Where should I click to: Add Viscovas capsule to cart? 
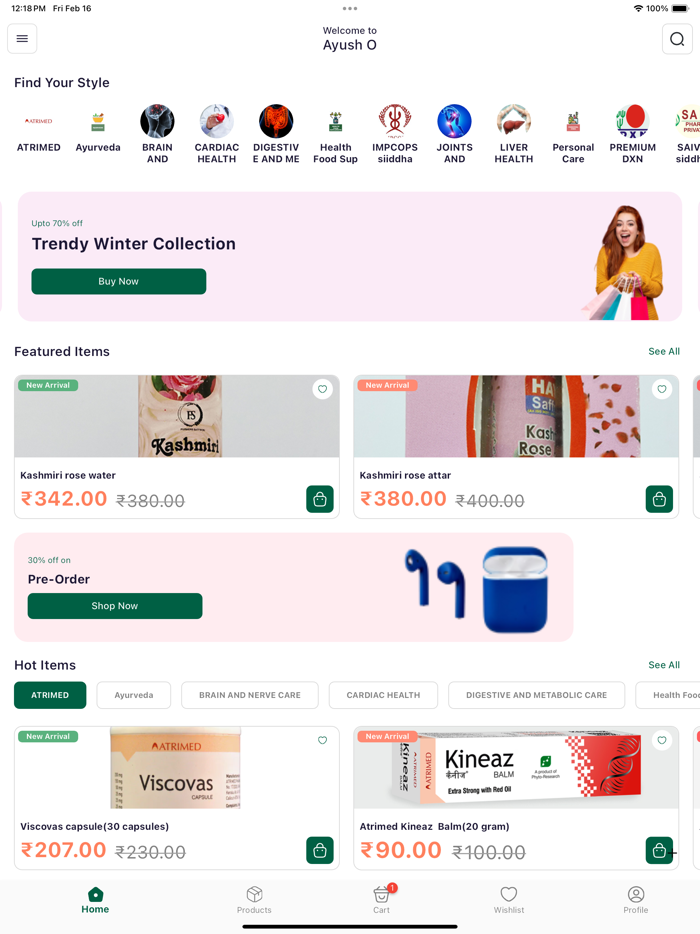tap(320, 850)
